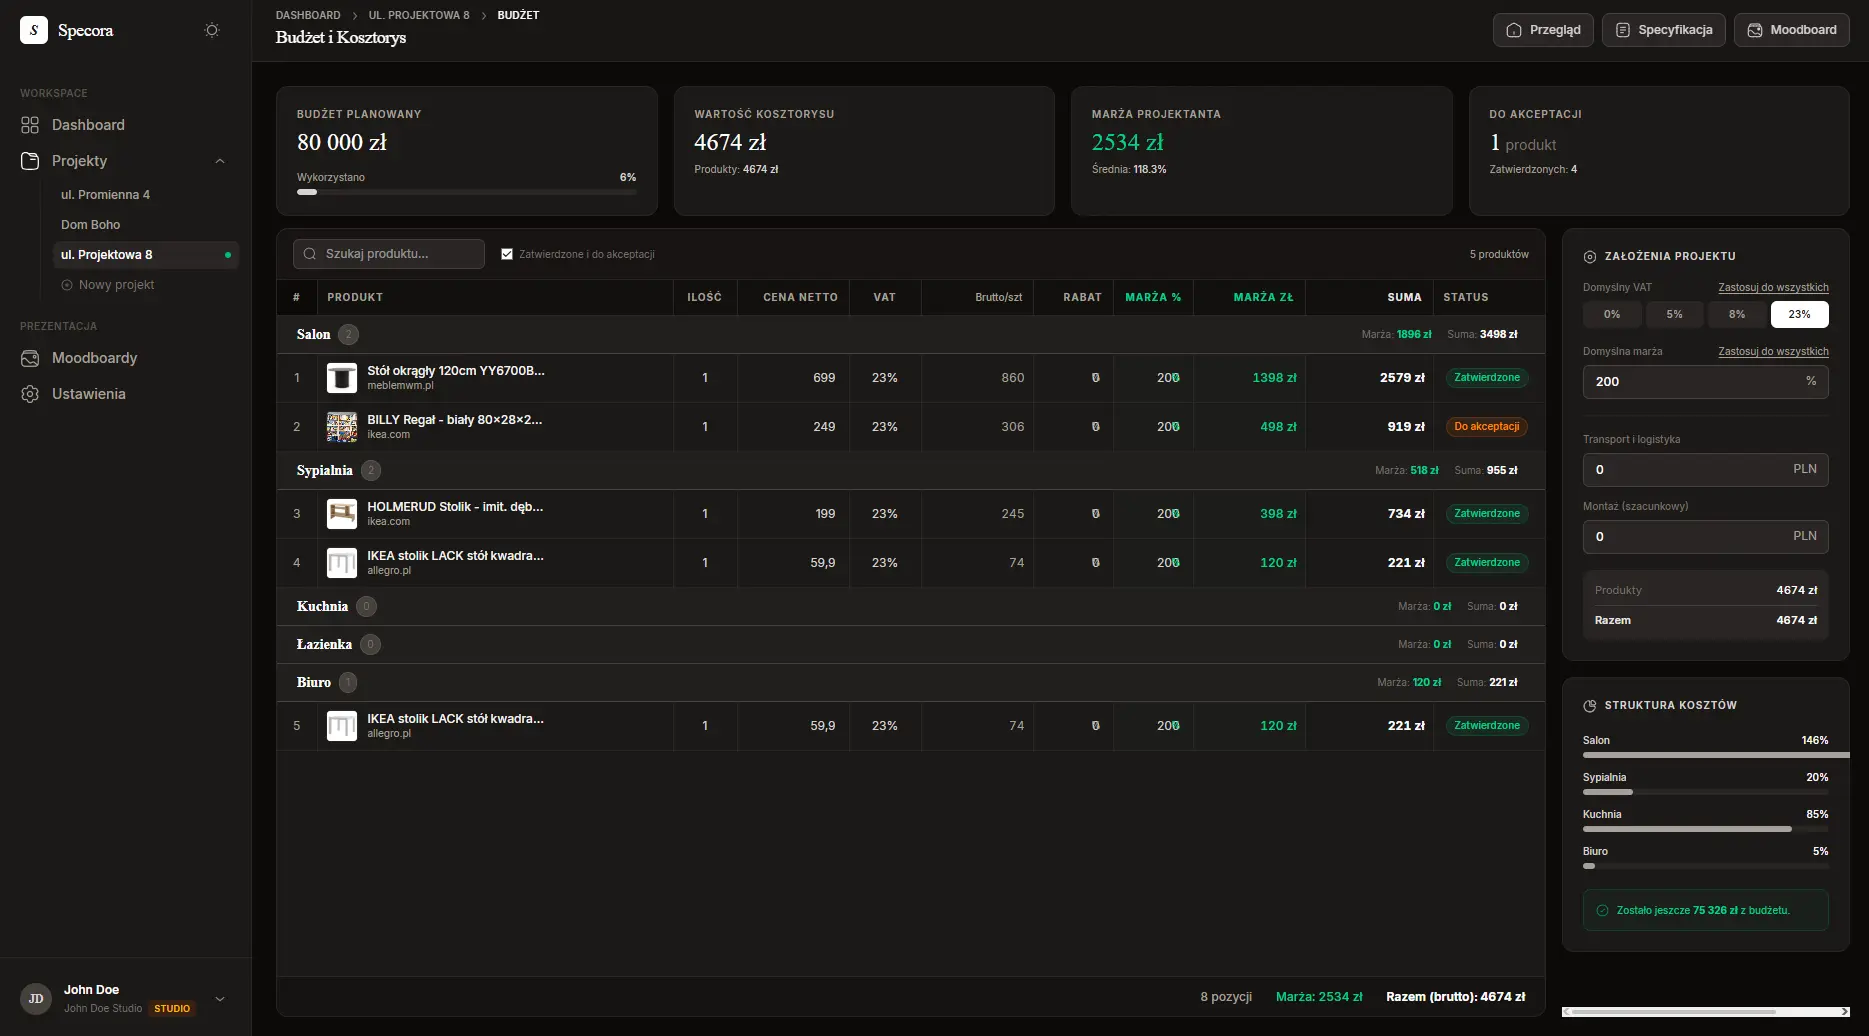Click the BILLY Regał product thumbnail
Image resolution: width=1869 pixels, height=1036 pixels.
pyautogui.click(x=342, y=427)
